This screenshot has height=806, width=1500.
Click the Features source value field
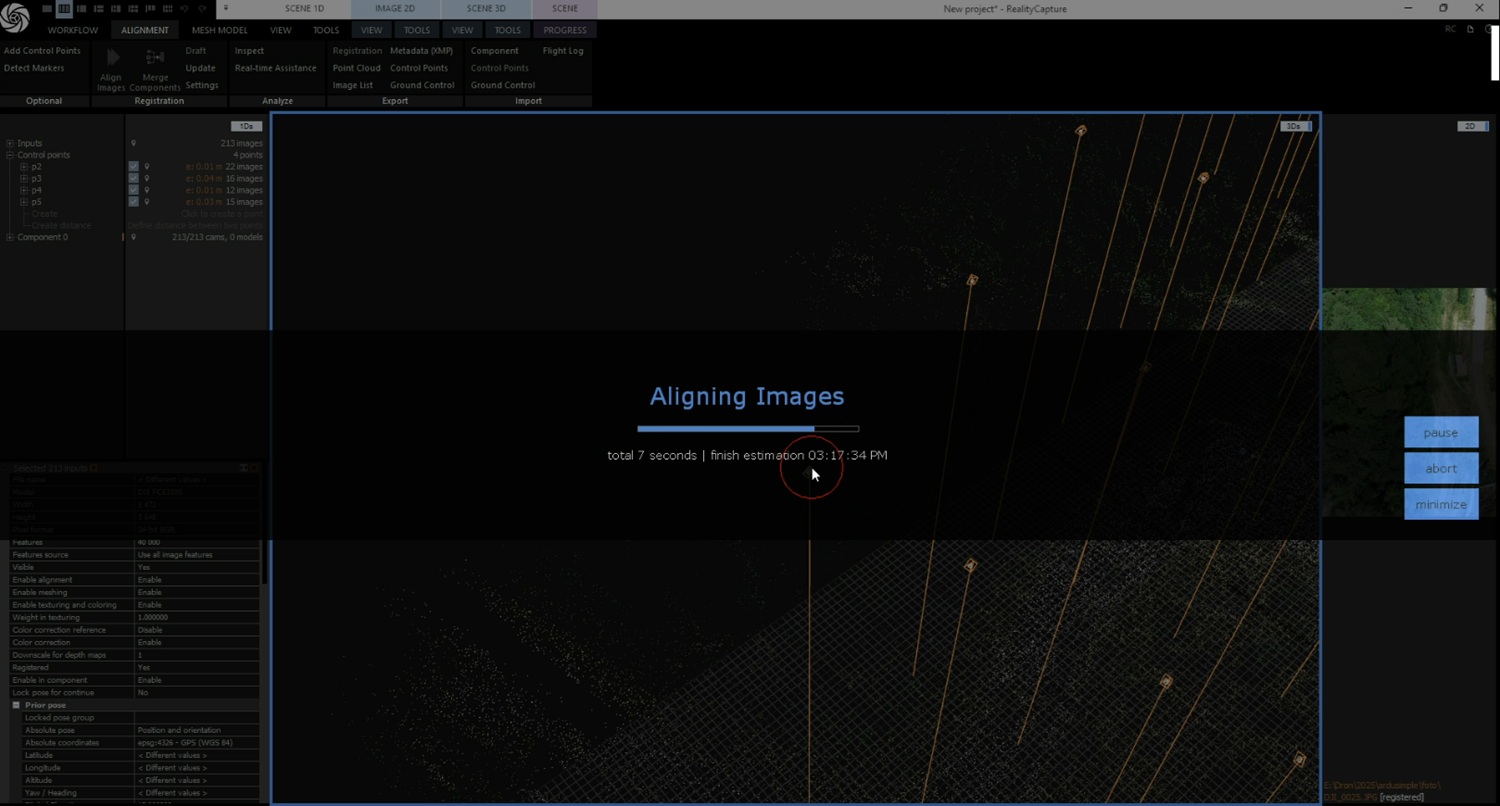pos(196,555)
